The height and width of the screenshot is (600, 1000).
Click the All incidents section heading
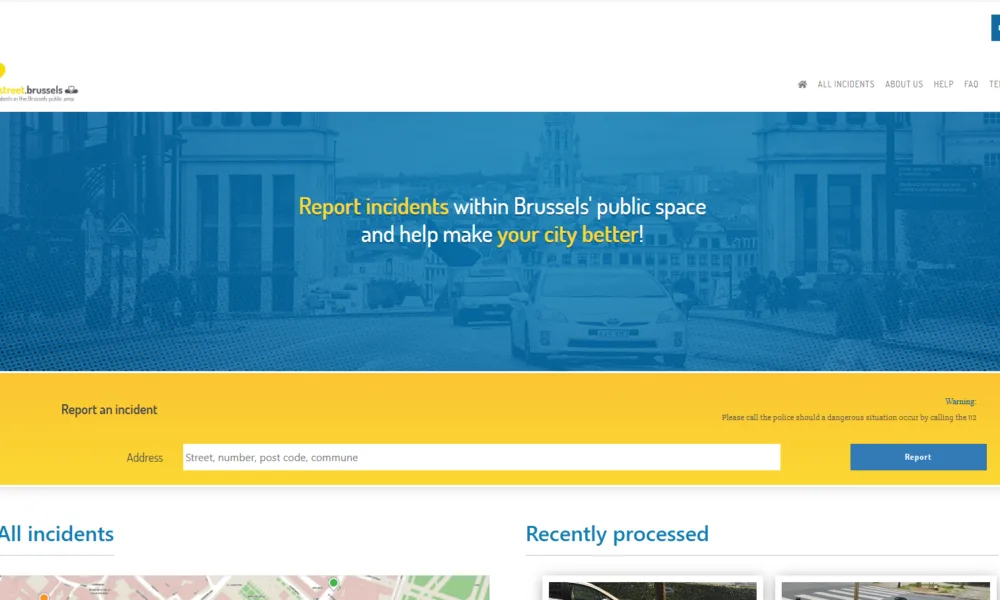tap(56, 534)
